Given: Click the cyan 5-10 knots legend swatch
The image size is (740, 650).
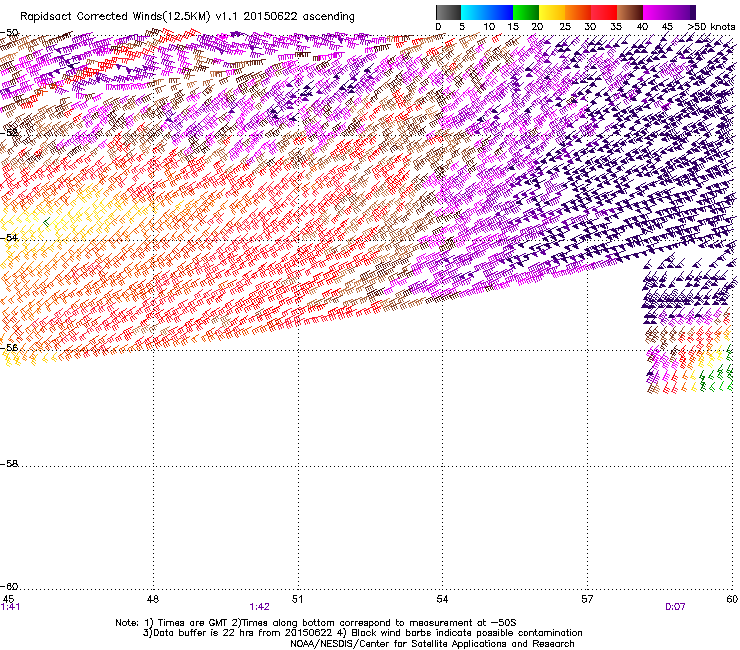Looking at the screenshot, I should click(x=474, y=12).
